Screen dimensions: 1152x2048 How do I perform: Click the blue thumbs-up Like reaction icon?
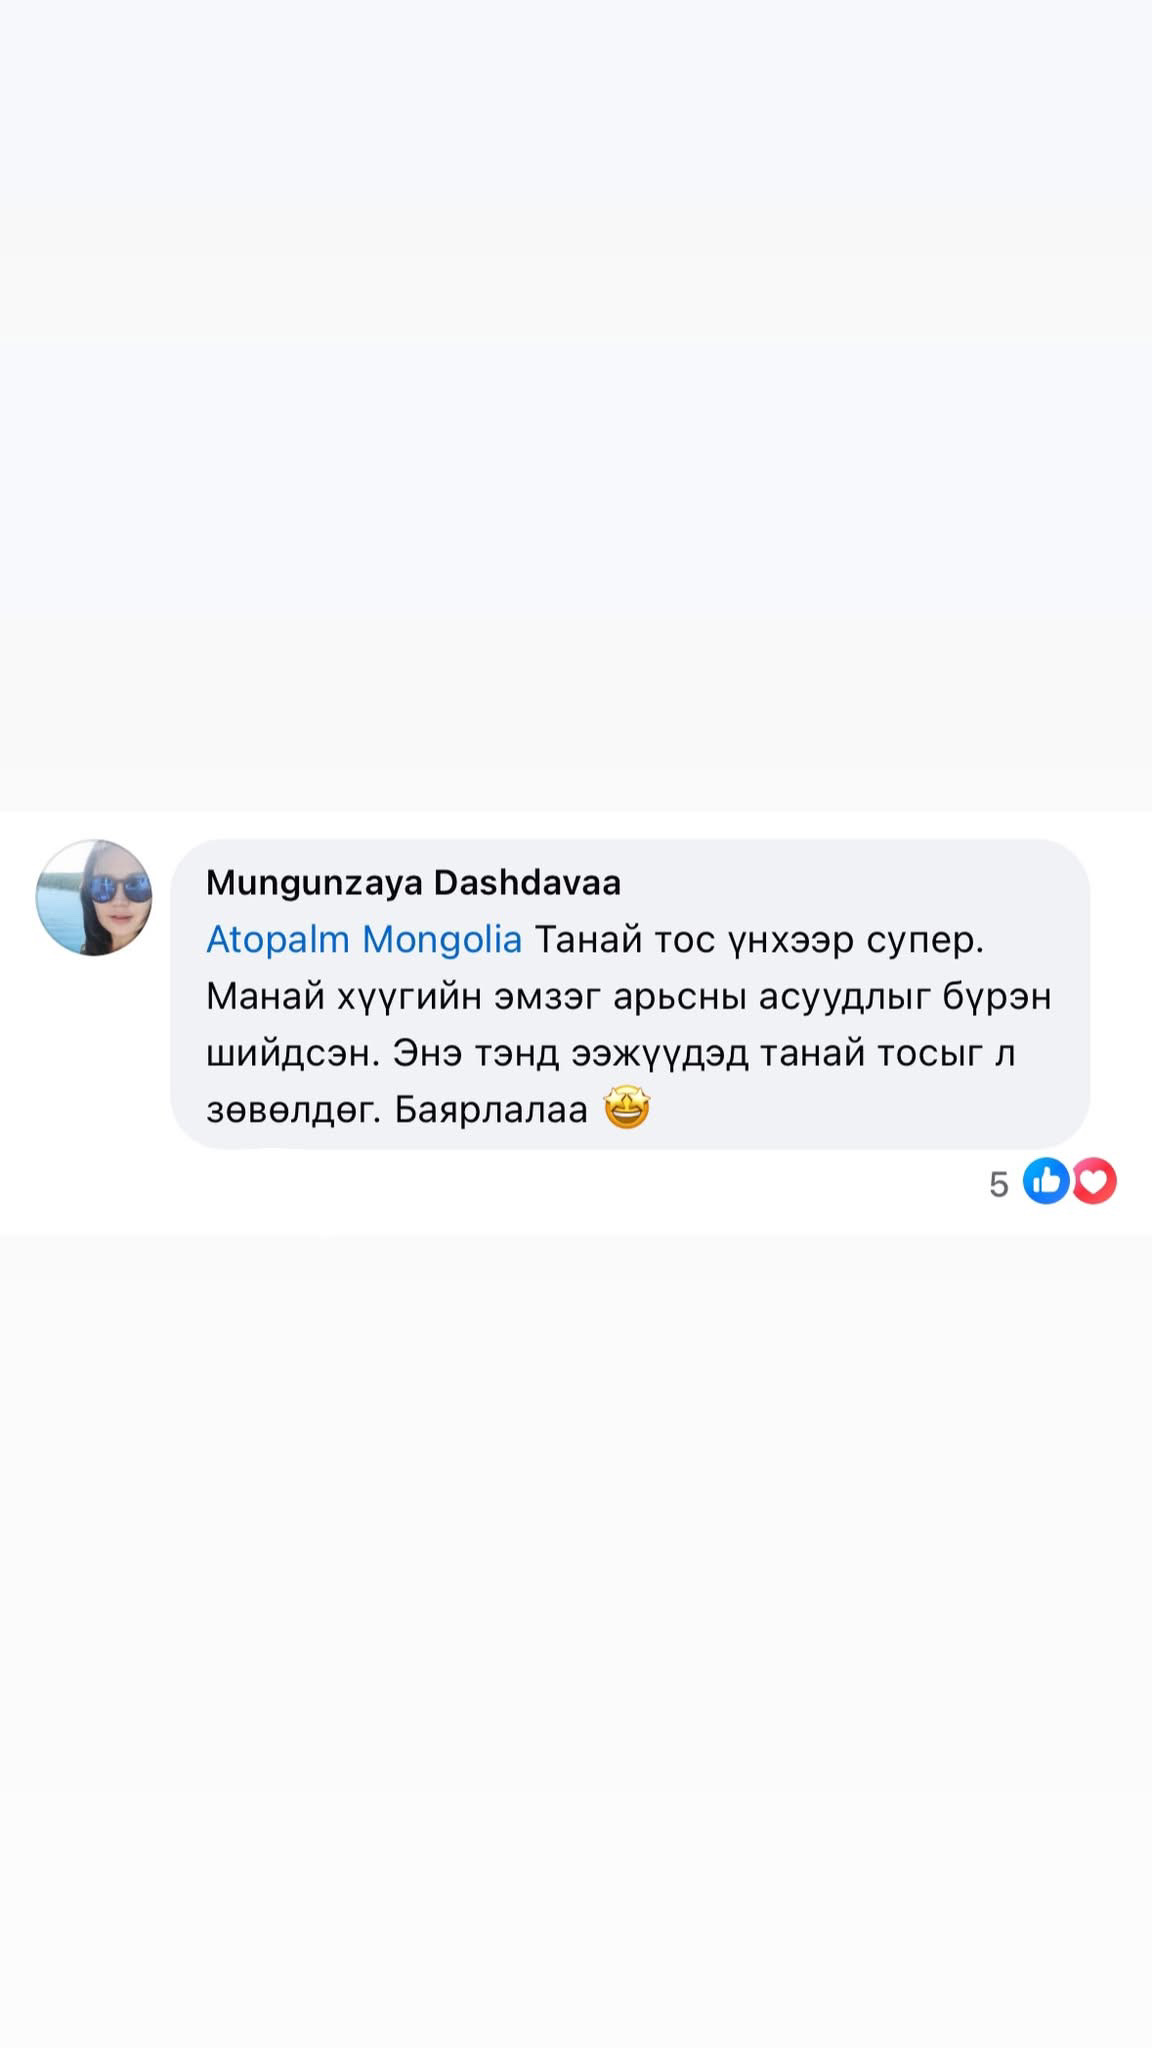coord(1047,1181)
